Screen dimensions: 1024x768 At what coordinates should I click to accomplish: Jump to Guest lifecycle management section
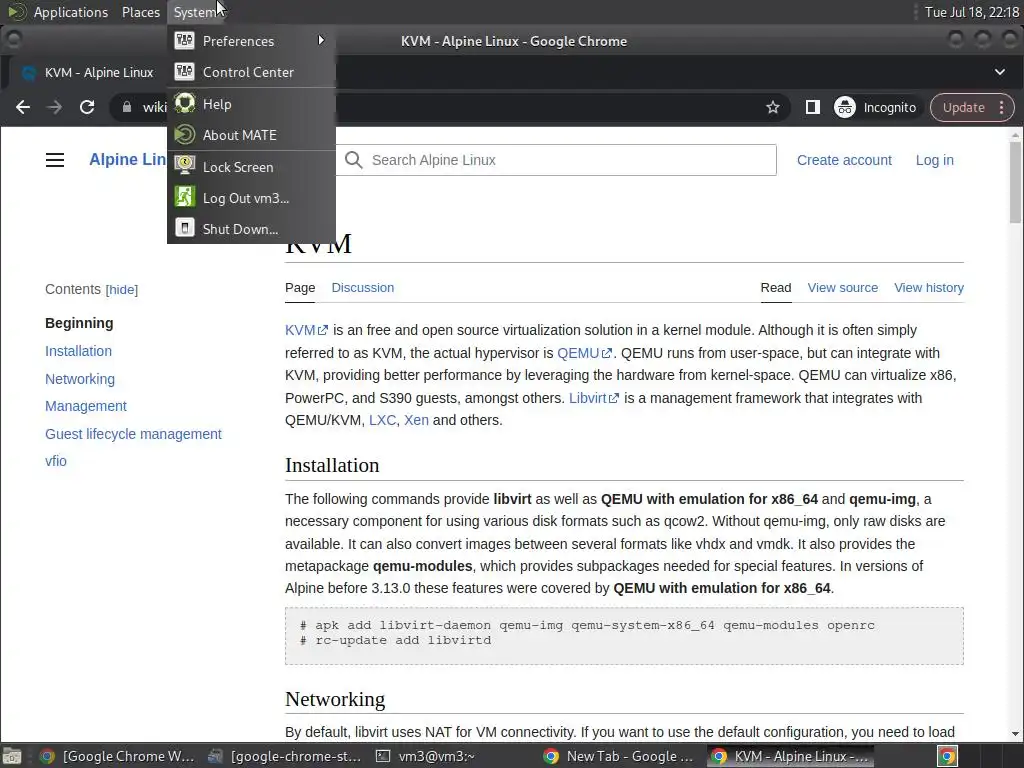click(133, 434)
